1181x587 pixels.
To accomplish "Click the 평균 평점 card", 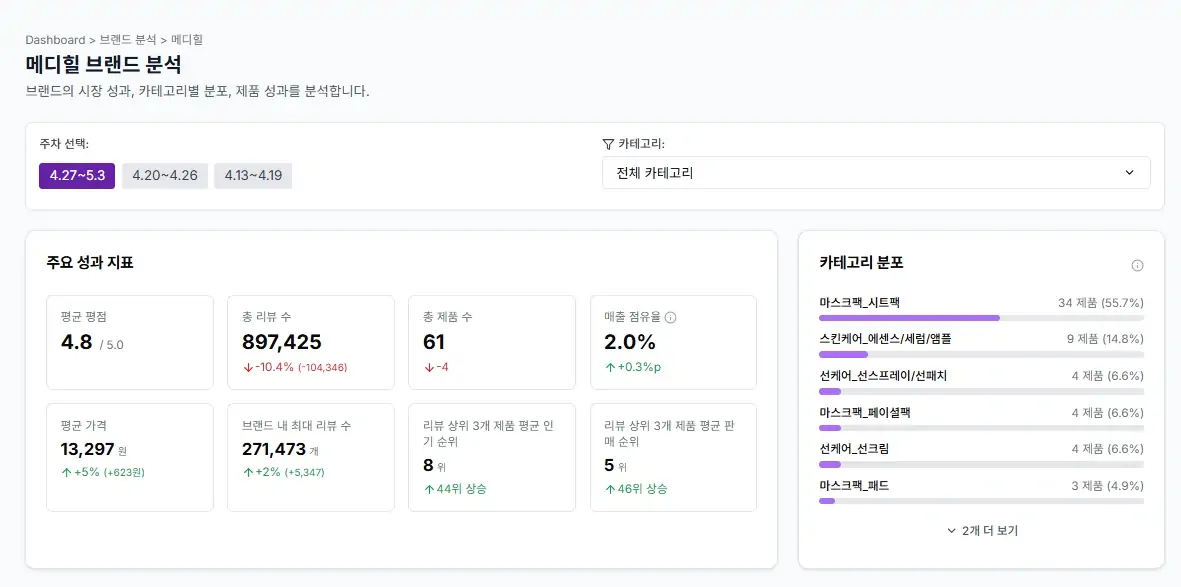I will click(130, 342).
